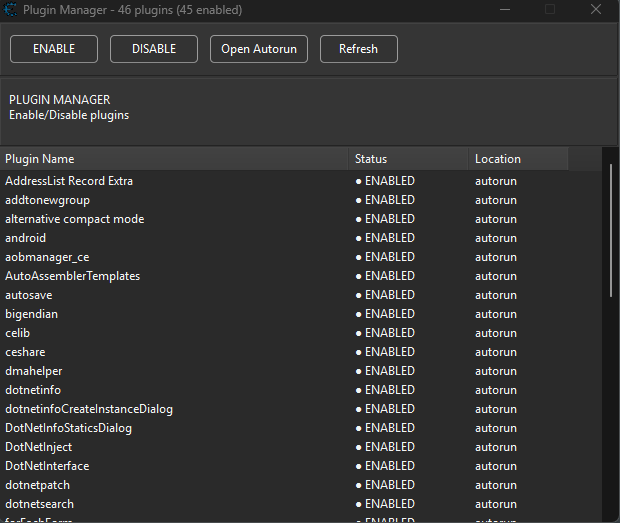The width and height of the screenshot is (620, 523).
Task: Sort by Plugin Name column header
Action: tap(174, 159)
